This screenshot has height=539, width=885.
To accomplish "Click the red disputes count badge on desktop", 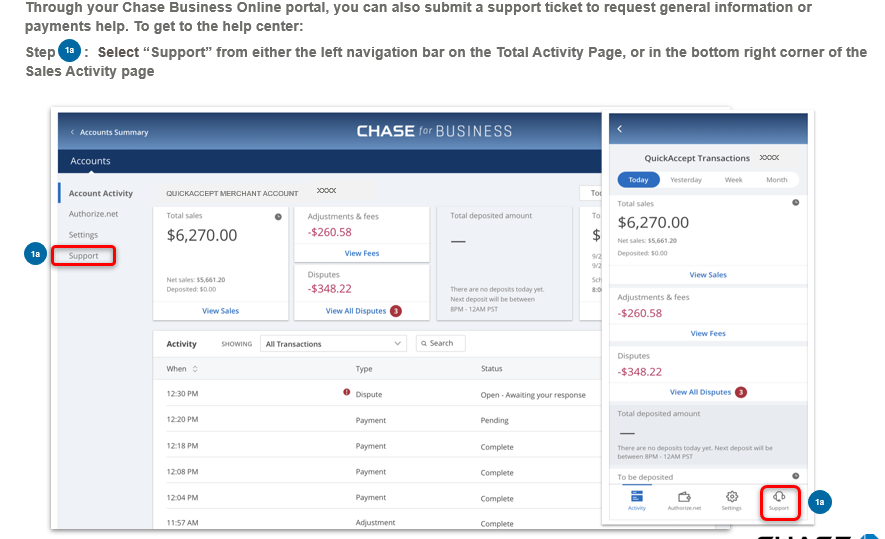I will 396,311.
